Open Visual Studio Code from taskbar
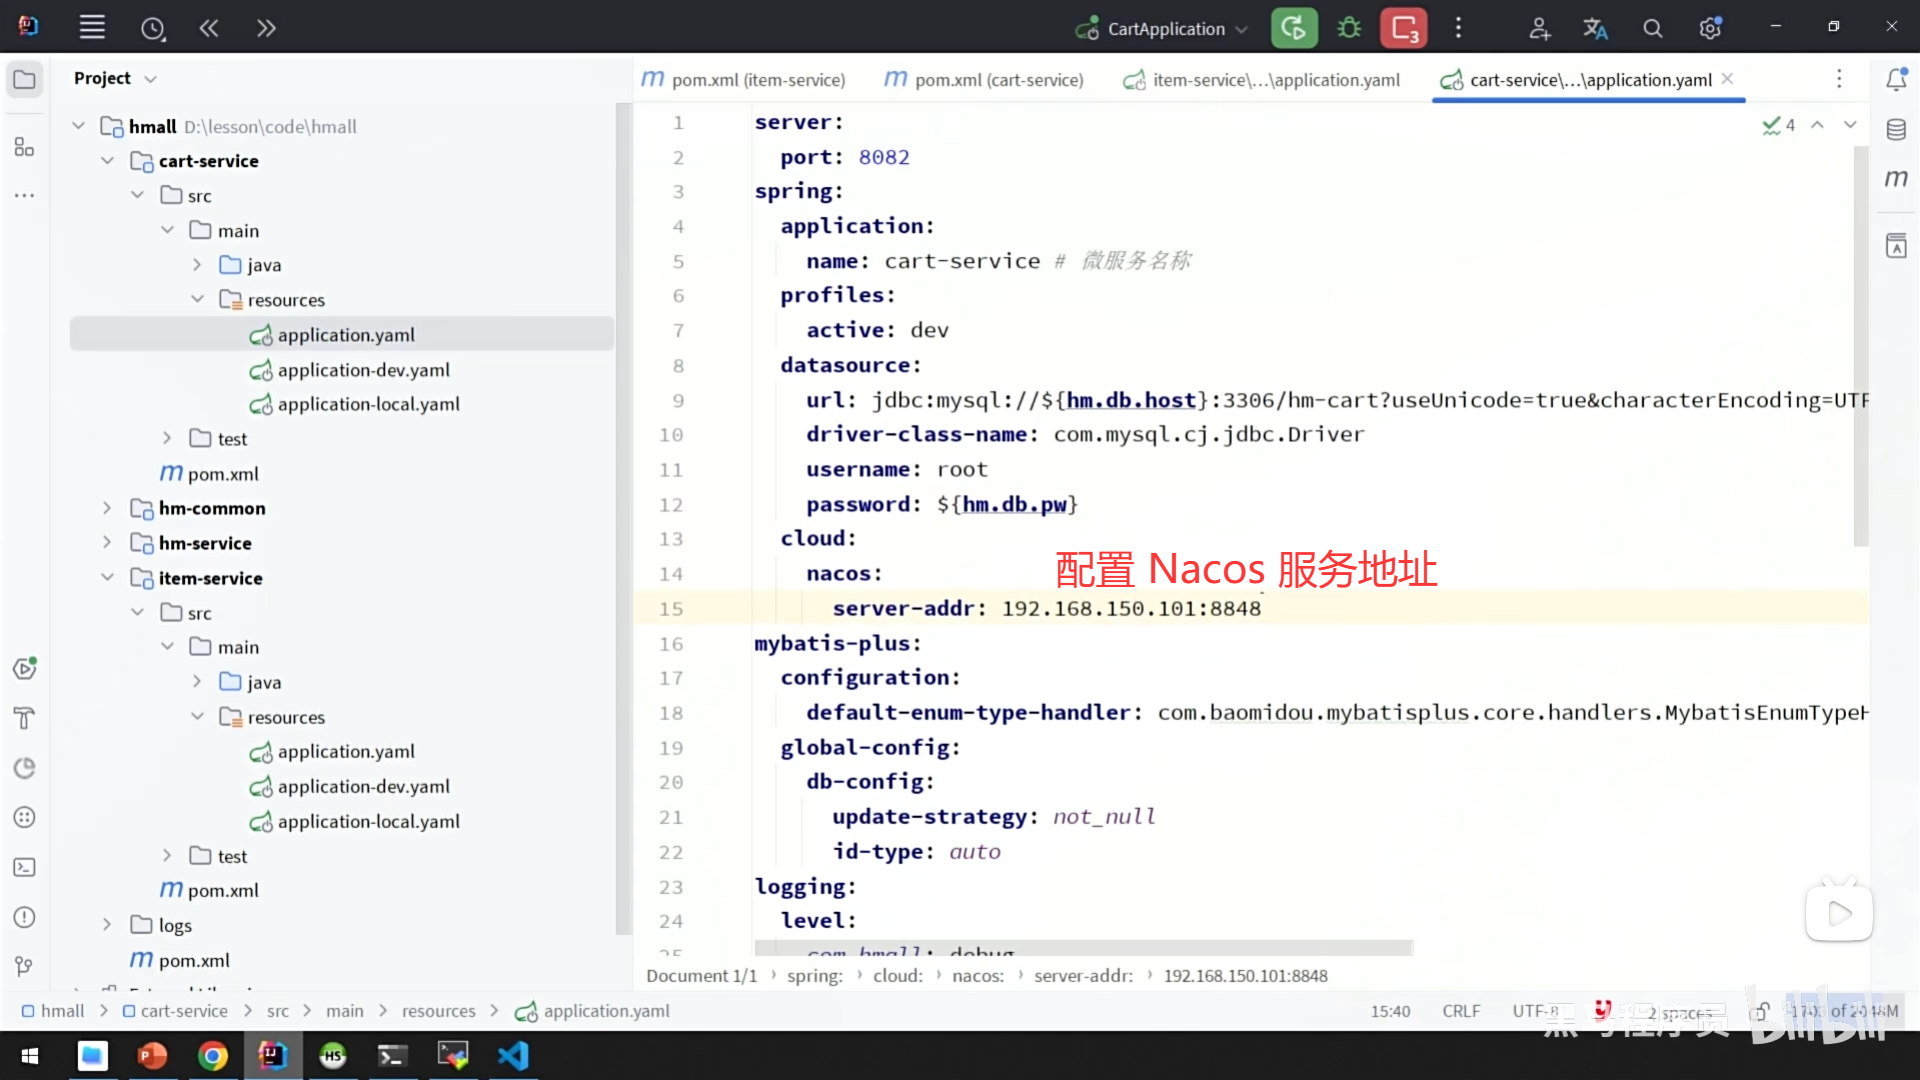 (x=513, y=1055)
